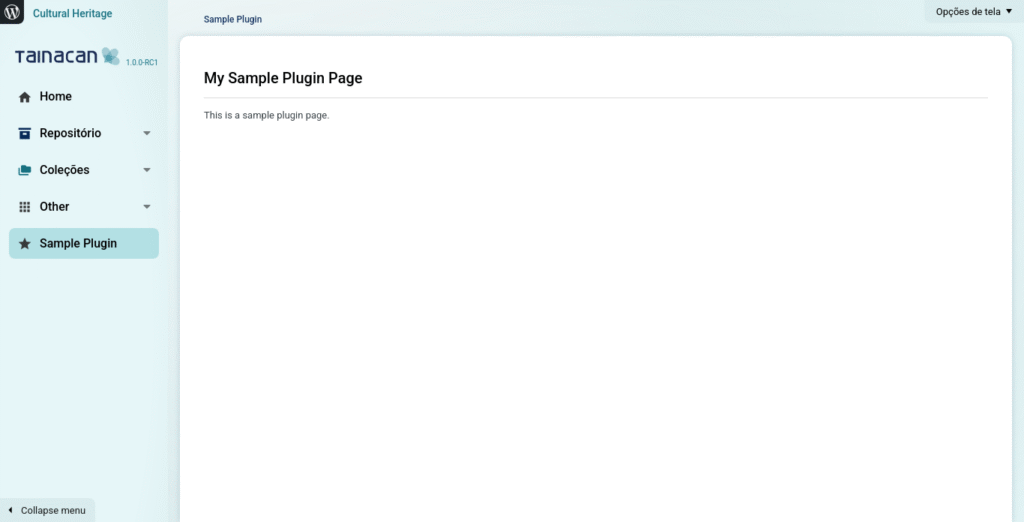1024x522 pixels.
Task: Click the Repositório archive box icon
Action: 25,133
